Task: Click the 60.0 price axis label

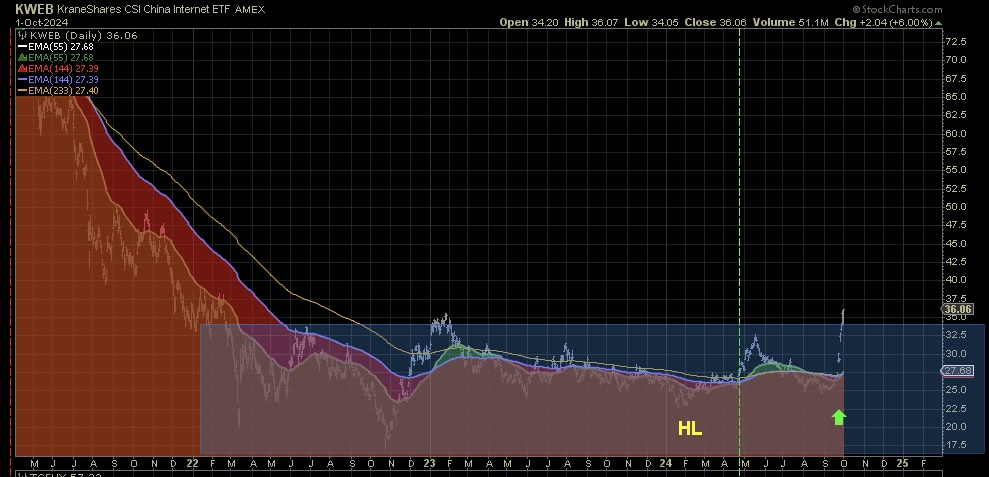Action: pos(956,133)
